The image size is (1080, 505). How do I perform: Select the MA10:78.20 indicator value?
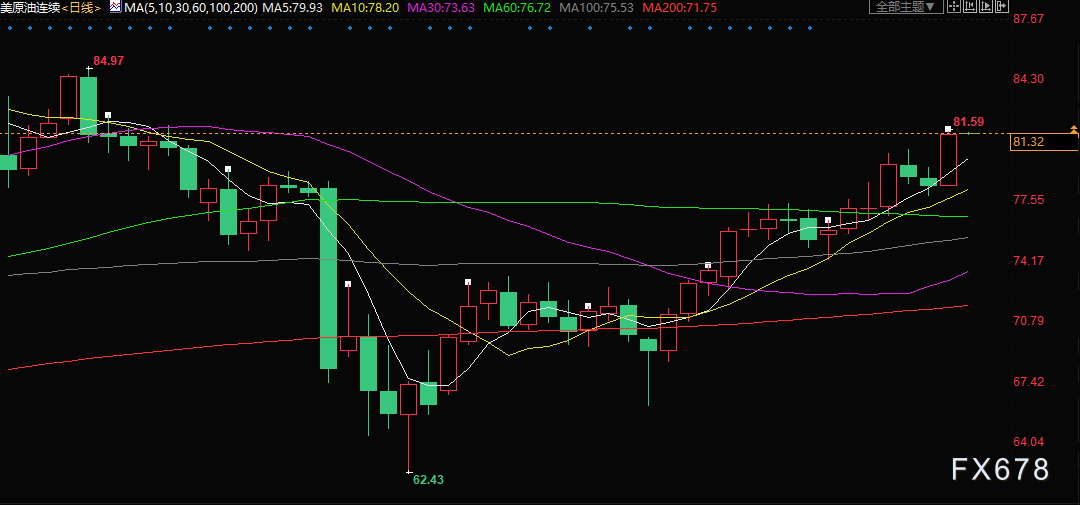tap(366, 8)
